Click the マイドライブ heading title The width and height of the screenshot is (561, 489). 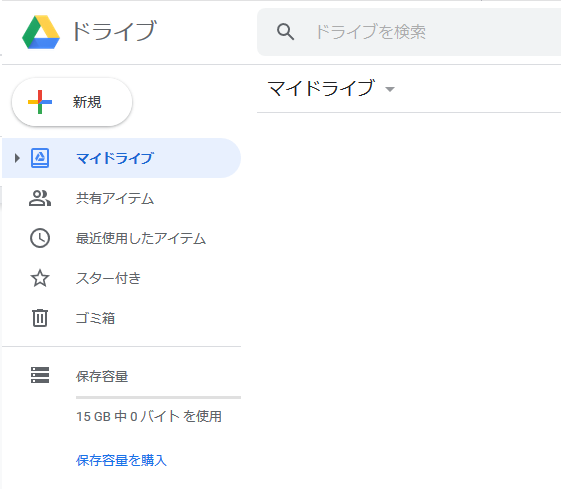click(321, 88)
